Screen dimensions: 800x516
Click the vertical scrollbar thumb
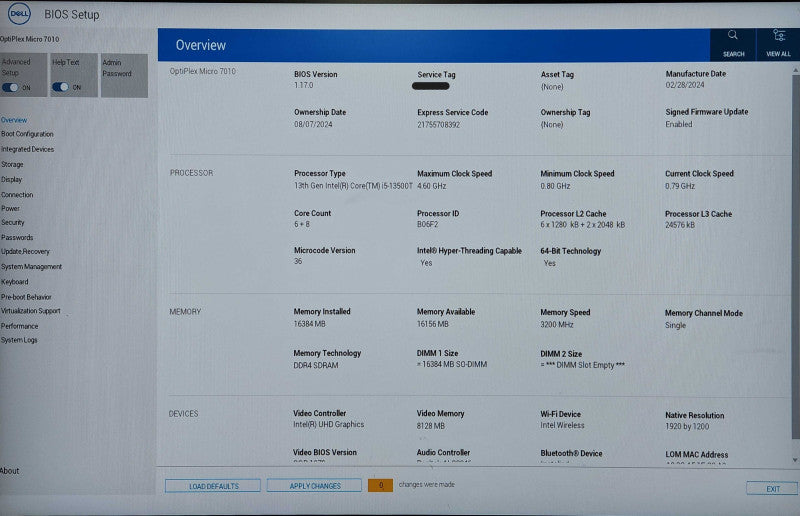tap(795, 257)
